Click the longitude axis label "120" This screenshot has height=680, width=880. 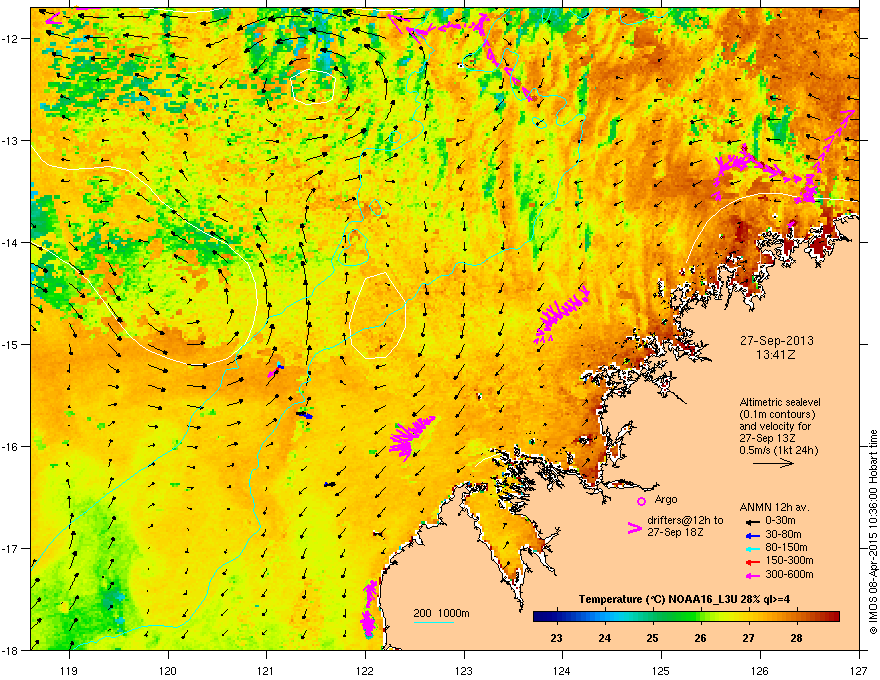[168, 671]
